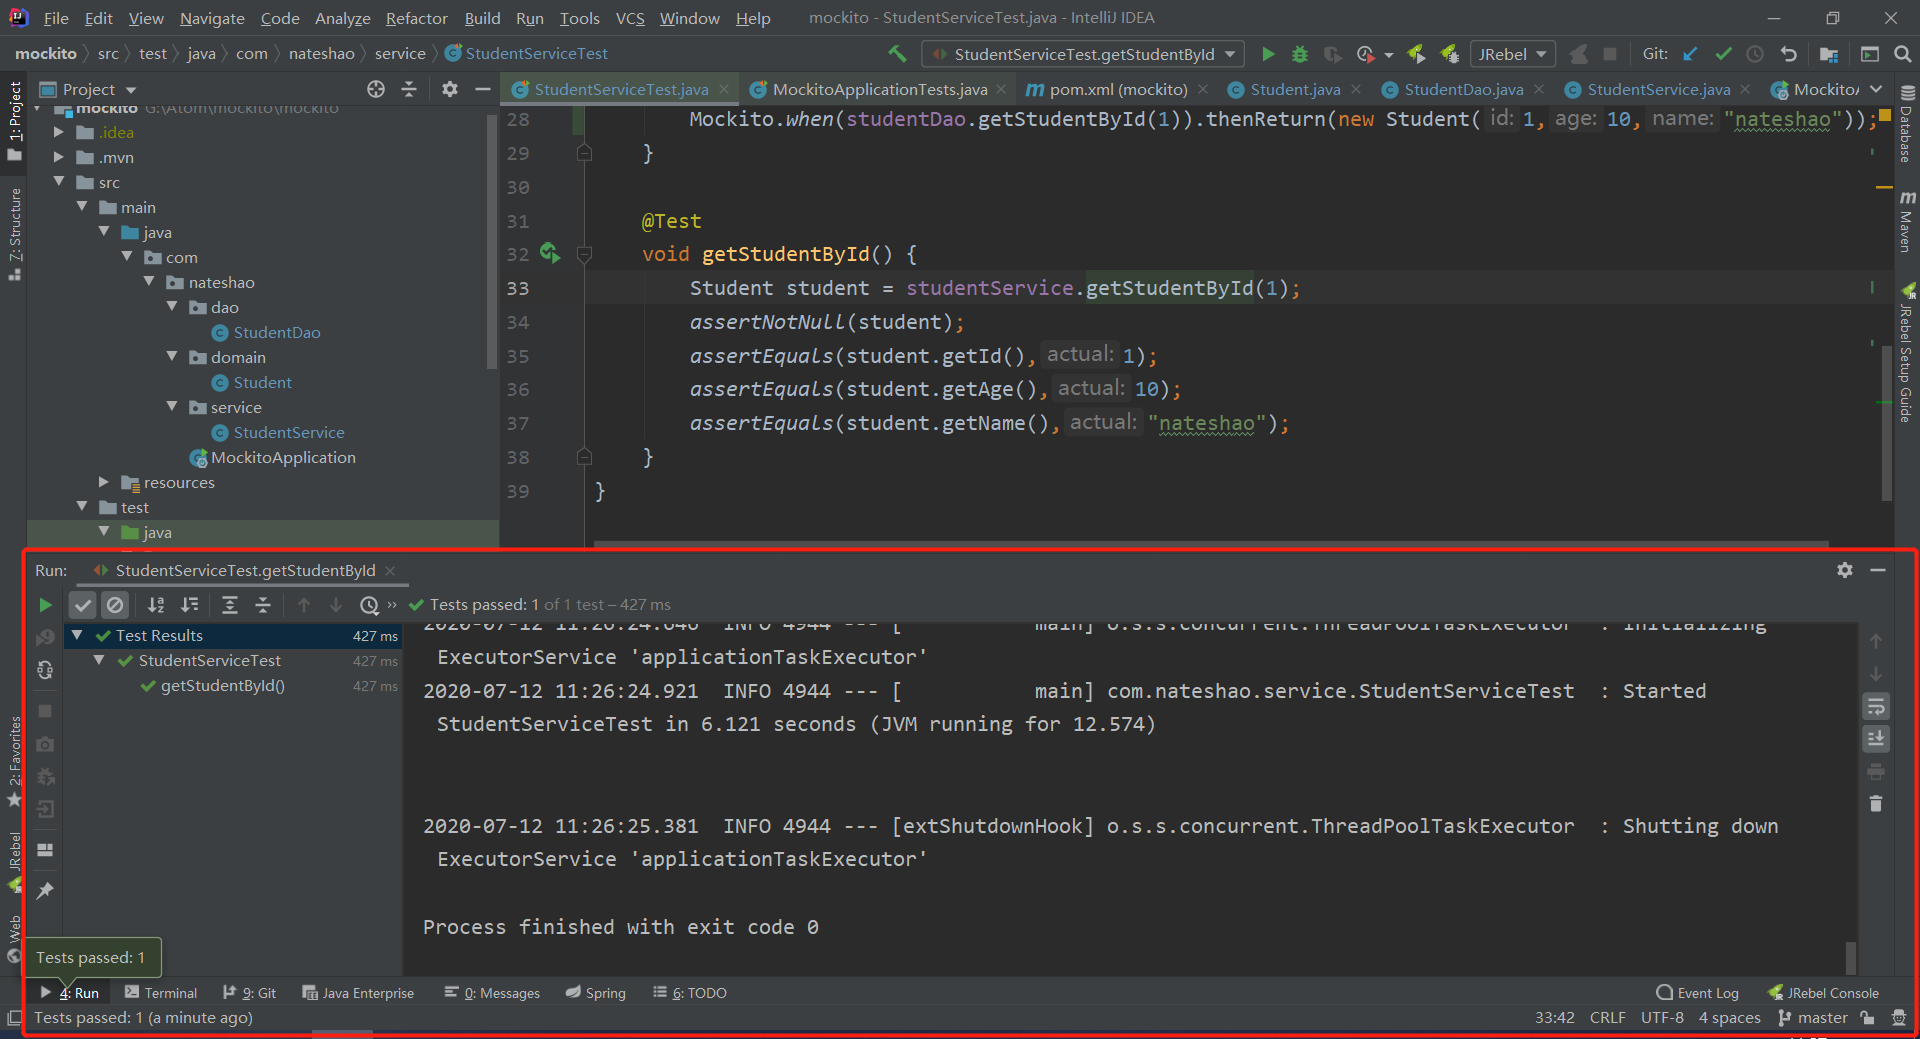
Task: Click Git update project arrow icon
Action: pyautogui.click(x=1690, y=54)
